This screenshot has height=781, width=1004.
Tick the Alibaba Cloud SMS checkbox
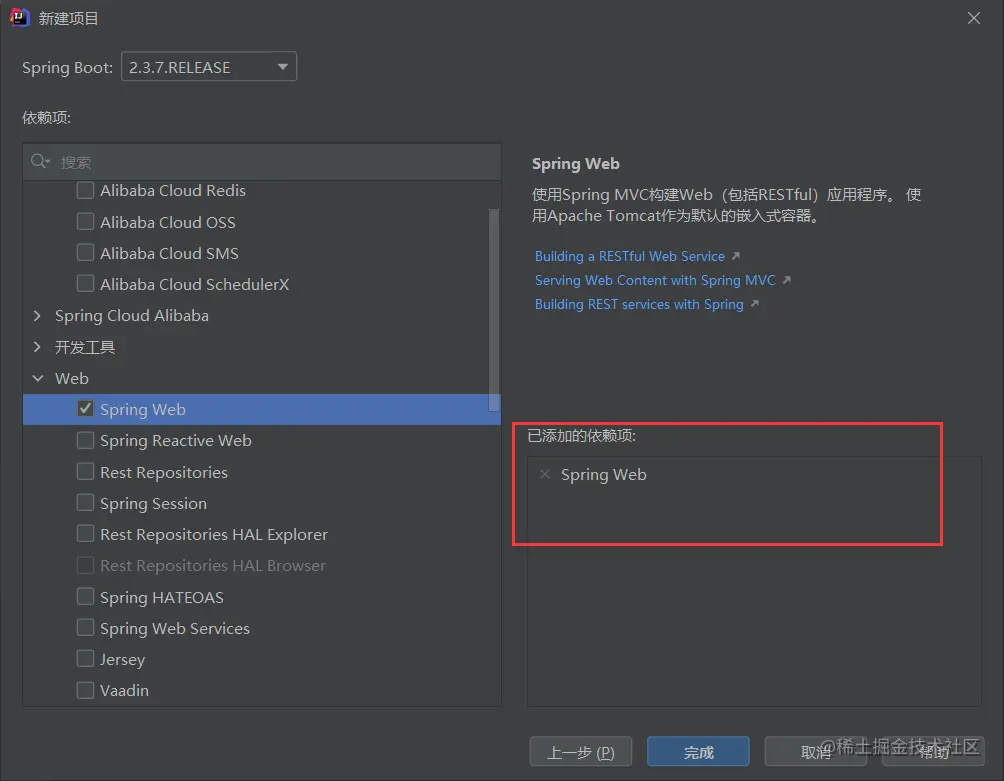pyautogui.click(x=85, y=253)
